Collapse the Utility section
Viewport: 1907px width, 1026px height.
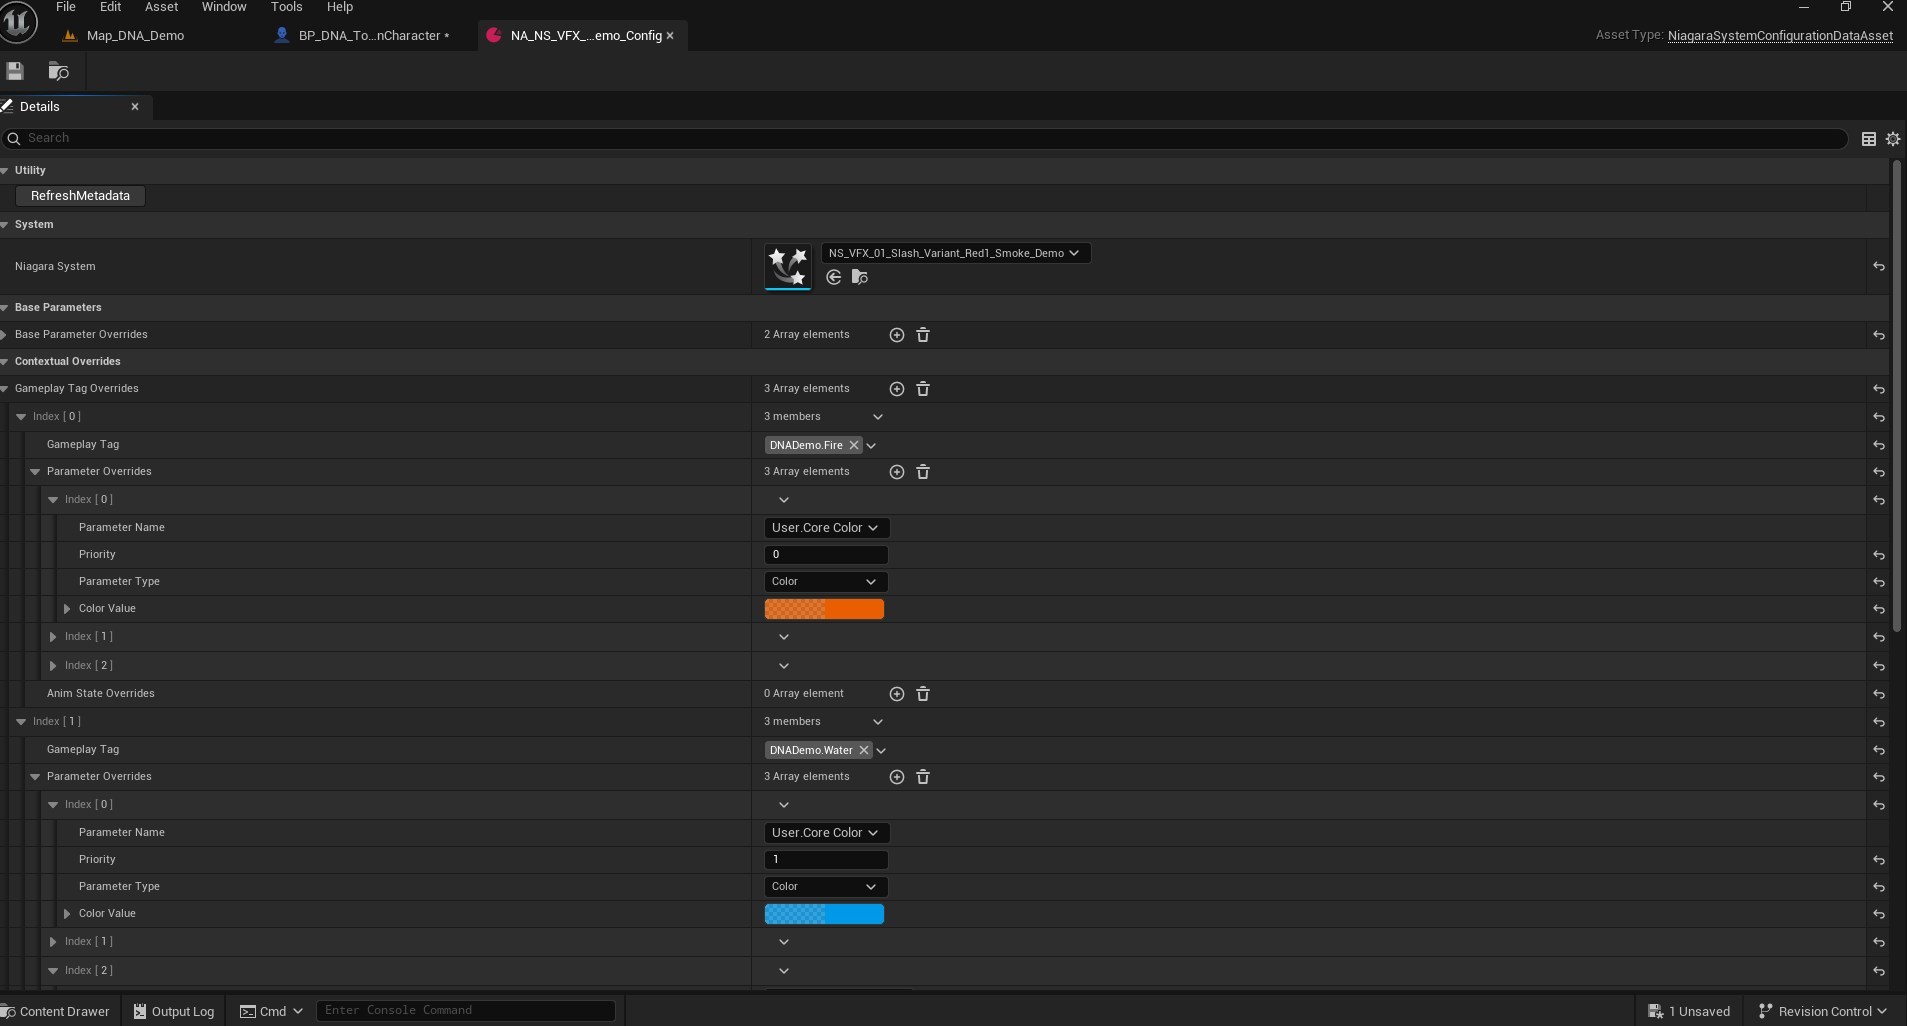tap(5, 171)
